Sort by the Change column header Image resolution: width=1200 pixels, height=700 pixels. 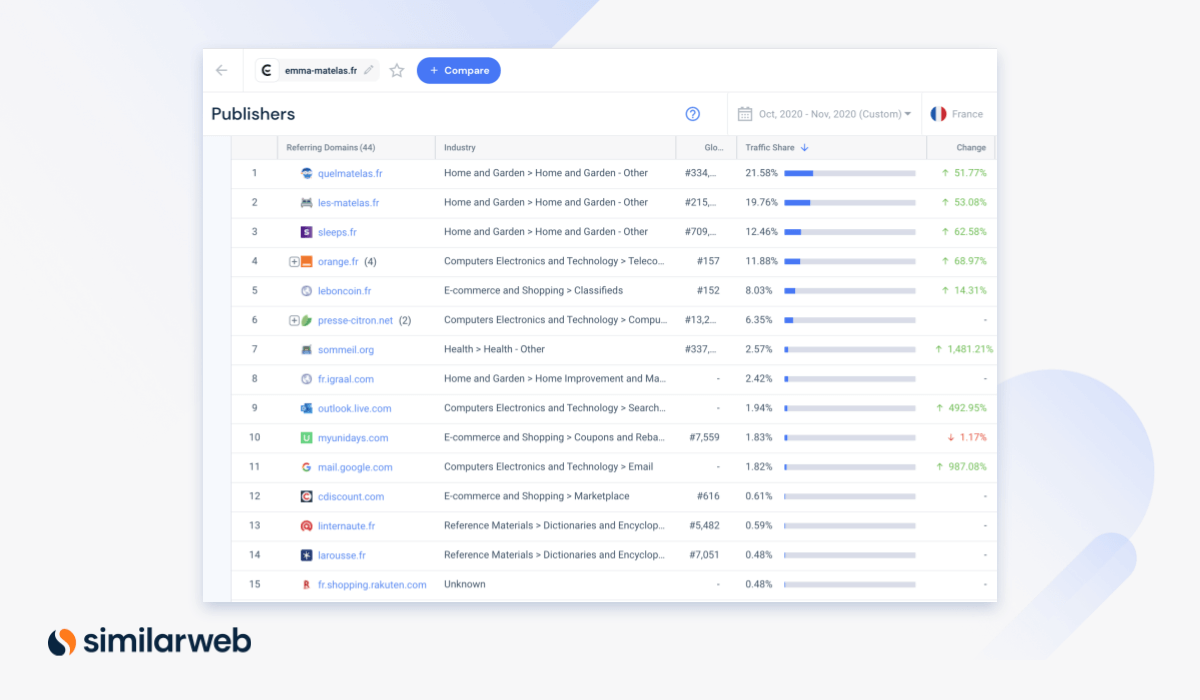970,148
